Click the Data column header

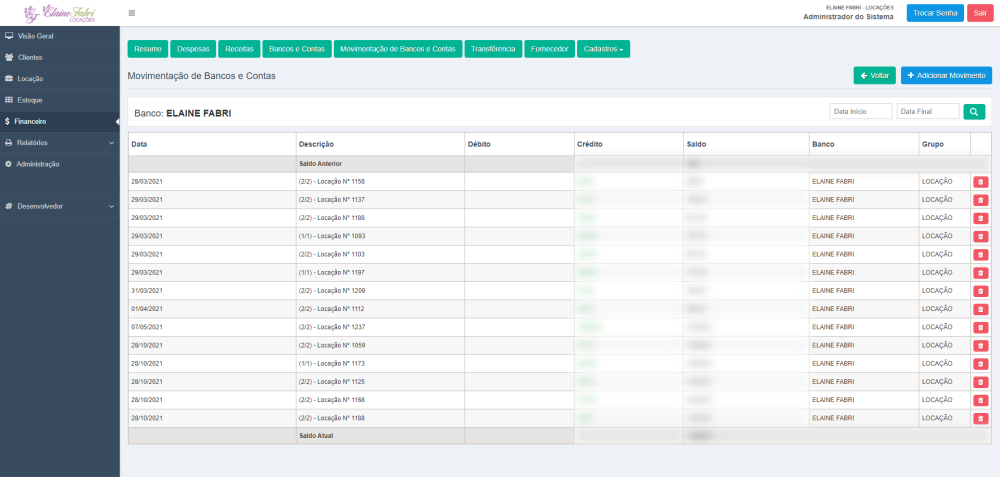[x=212, y=144]
